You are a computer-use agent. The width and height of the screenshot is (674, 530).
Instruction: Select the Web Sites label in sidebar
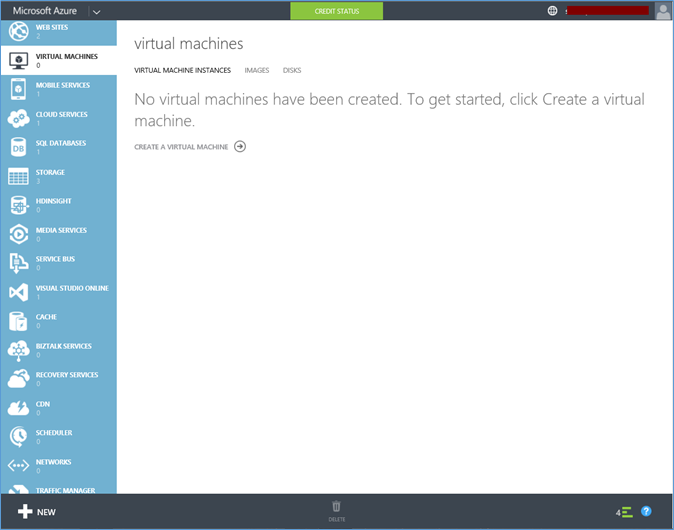point(52,27)
